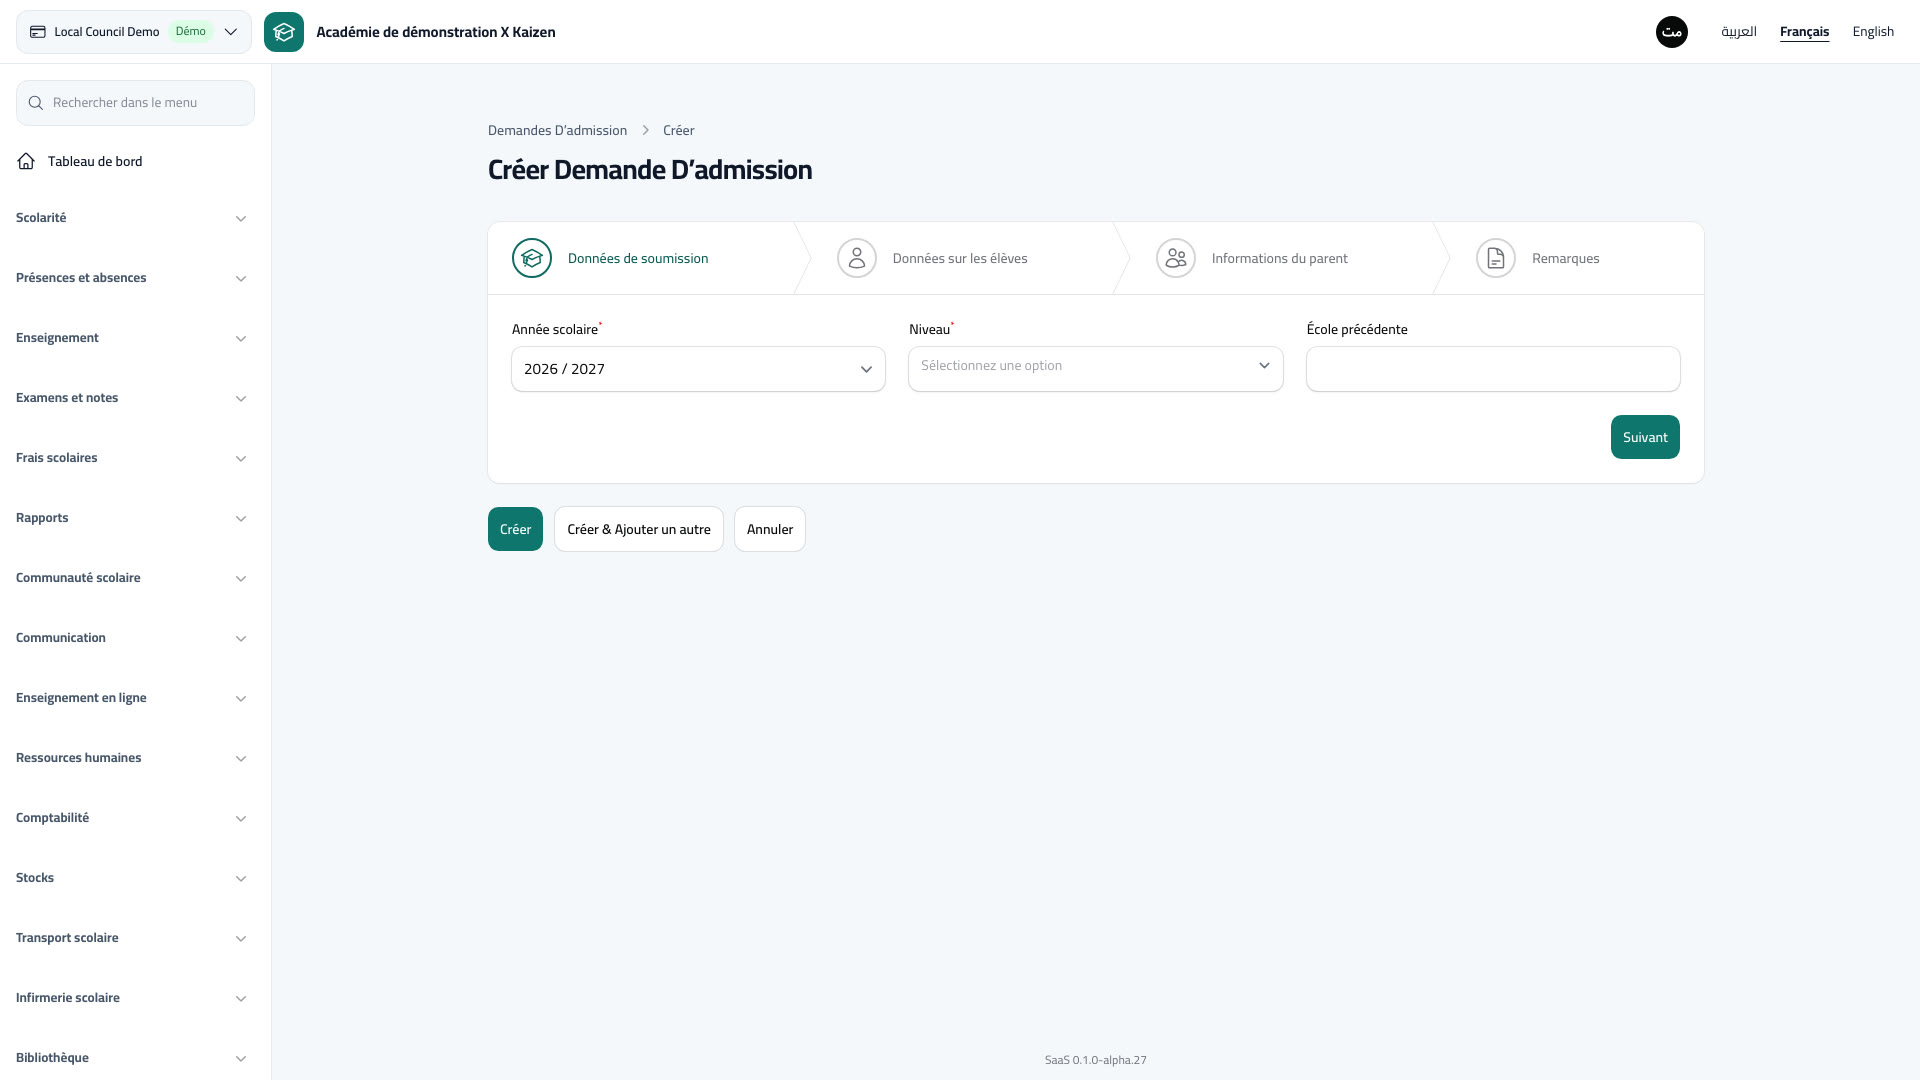The height and width of the screenshot is (1080, 1920).
Task: Open the user avatar menu
Action: click(x=1672, y=32)
